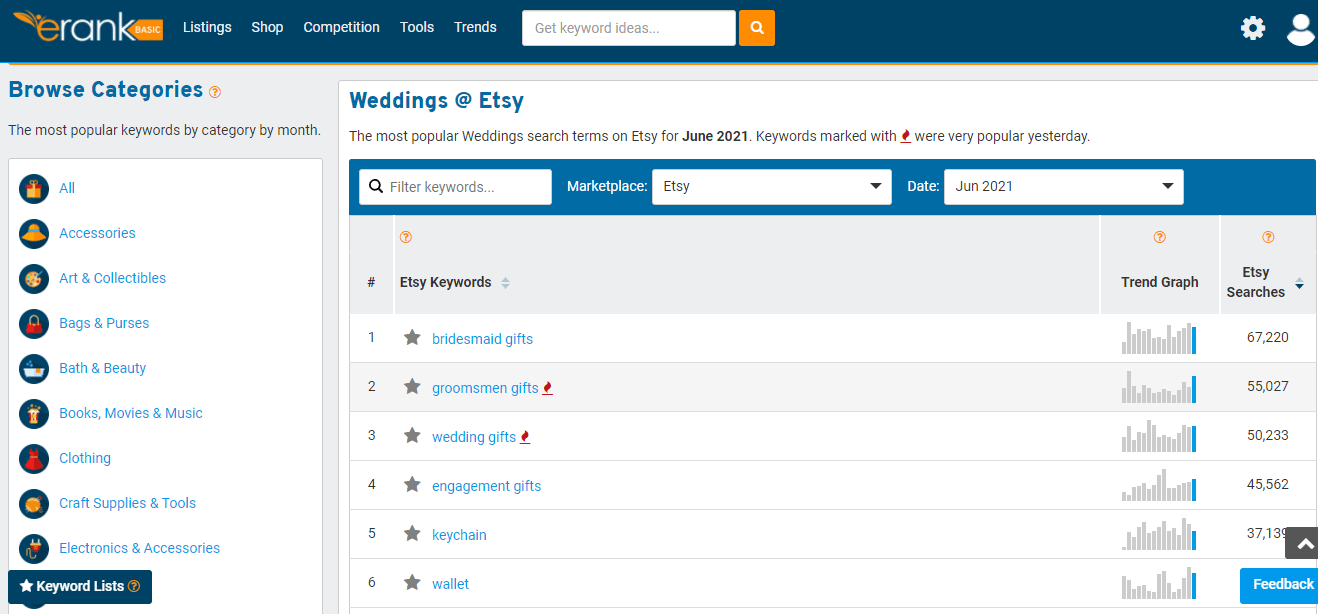Image resolution: width=1318 pixels, height=614 pixels.
Task: Star the groomsmen gifts keyword
Action: pos(412,387)
